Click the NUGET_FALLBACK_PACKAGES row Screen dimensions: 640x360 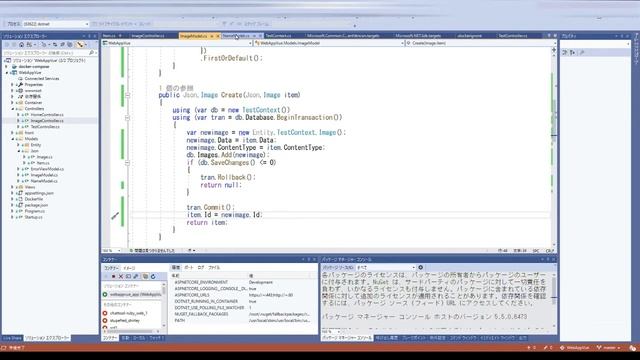(242, 314)
